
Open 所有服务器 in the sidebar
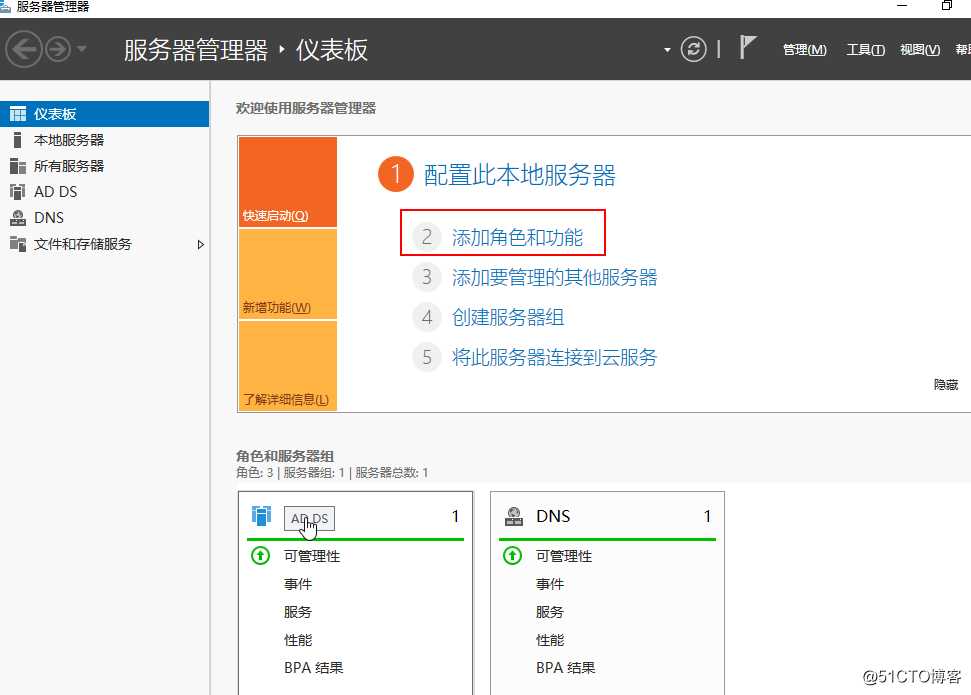pos(105,166)
